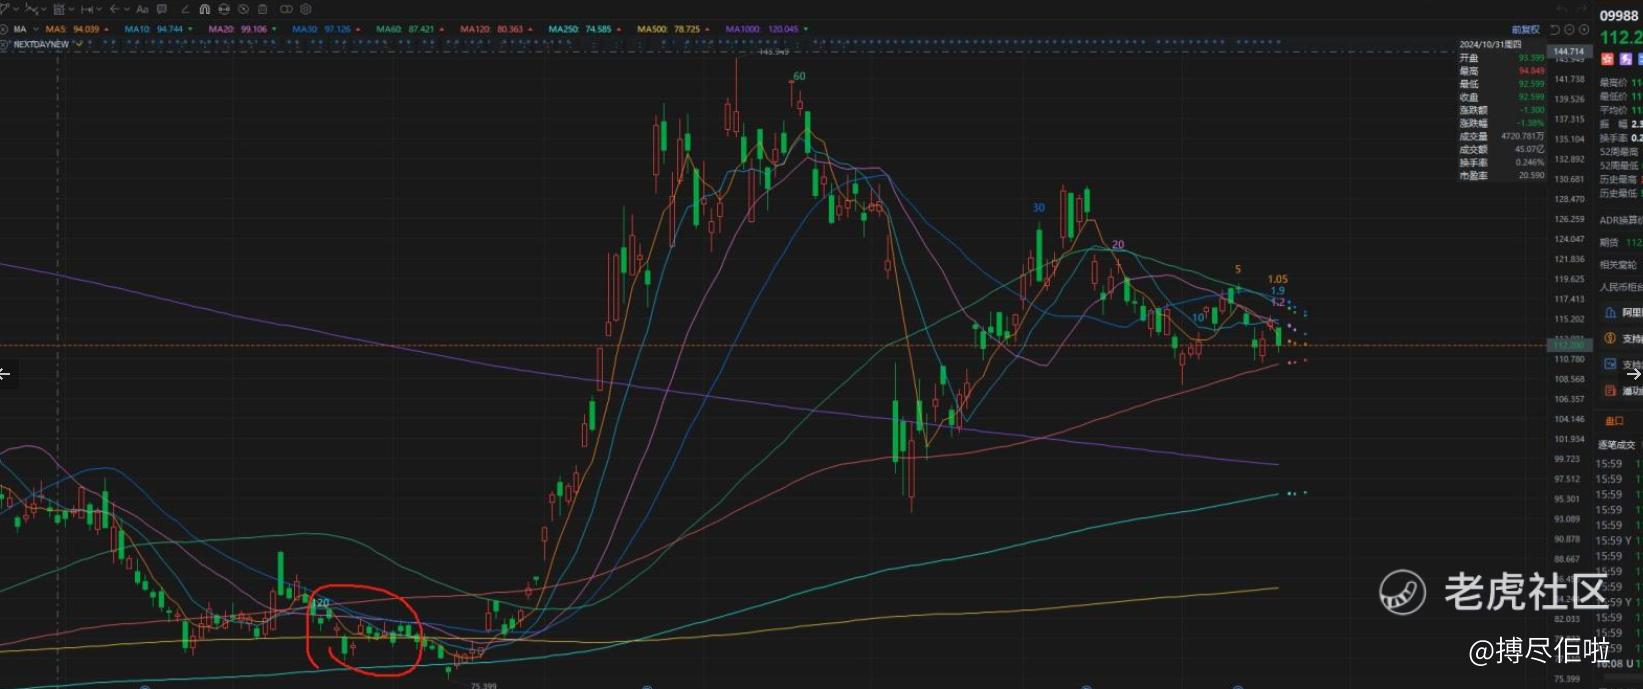Click the red badge under the price
The image size is (1643, 689).
pos(1607,59)
